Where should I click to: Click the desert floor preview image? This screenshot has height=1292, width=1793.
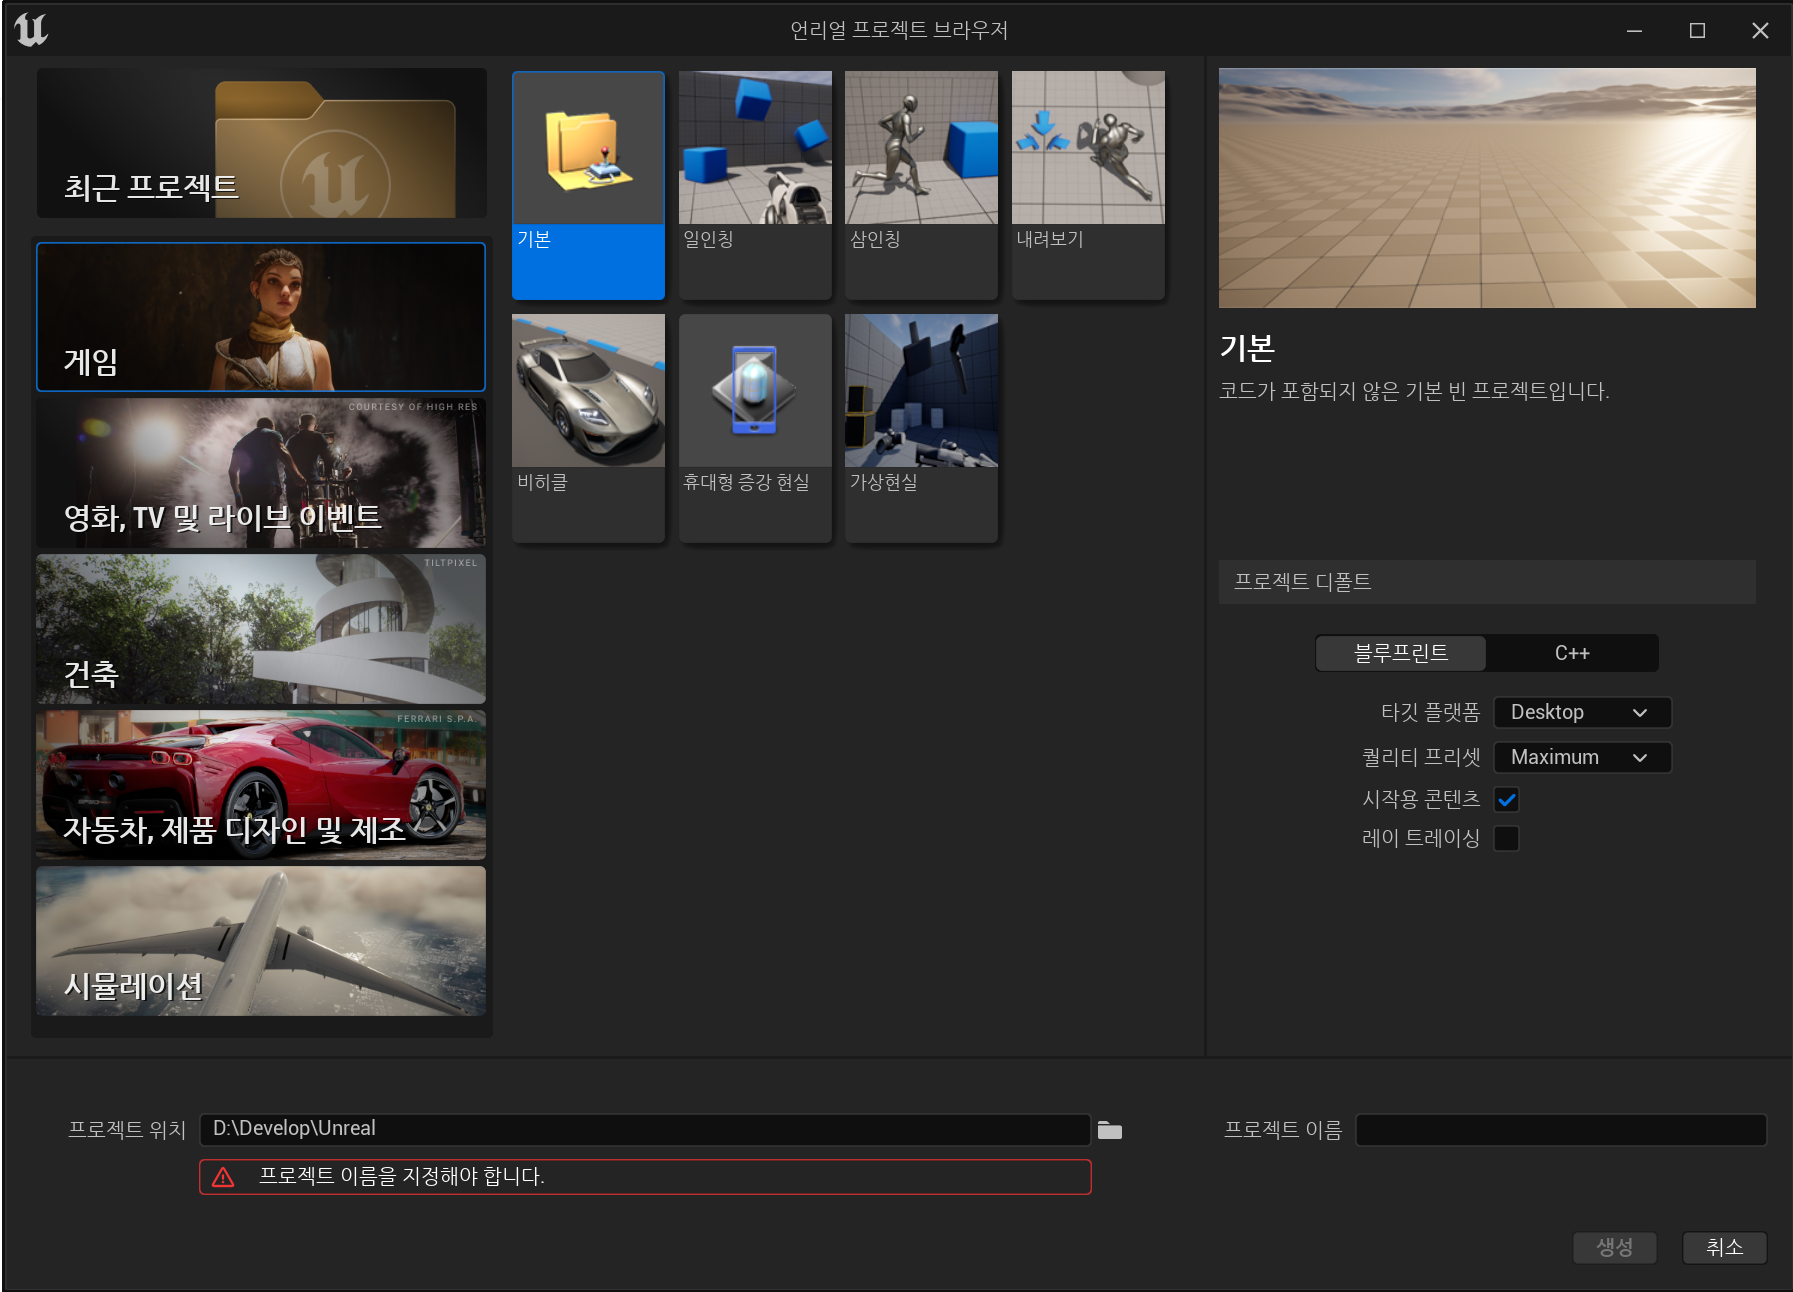1487,188
